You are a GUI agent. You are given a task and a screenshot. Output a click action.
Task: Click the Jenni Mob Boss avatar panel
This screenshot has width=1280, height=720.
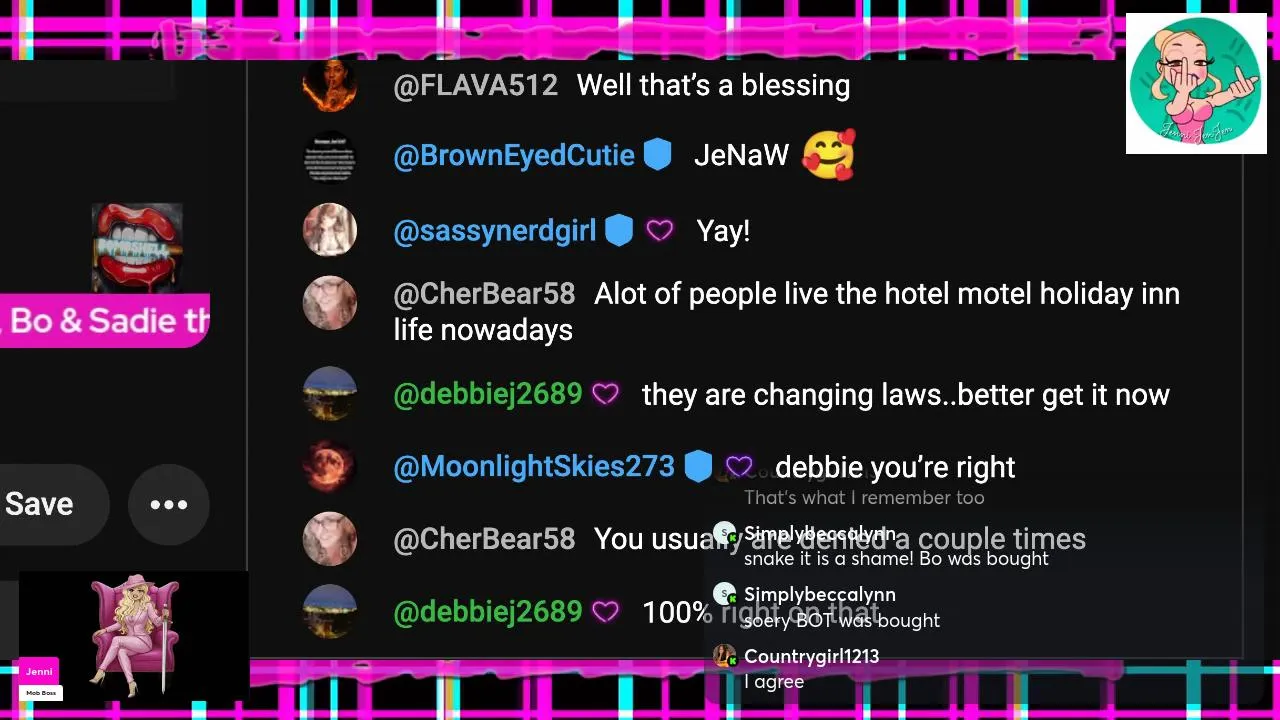pyautogui.click(x=134, y=636)
